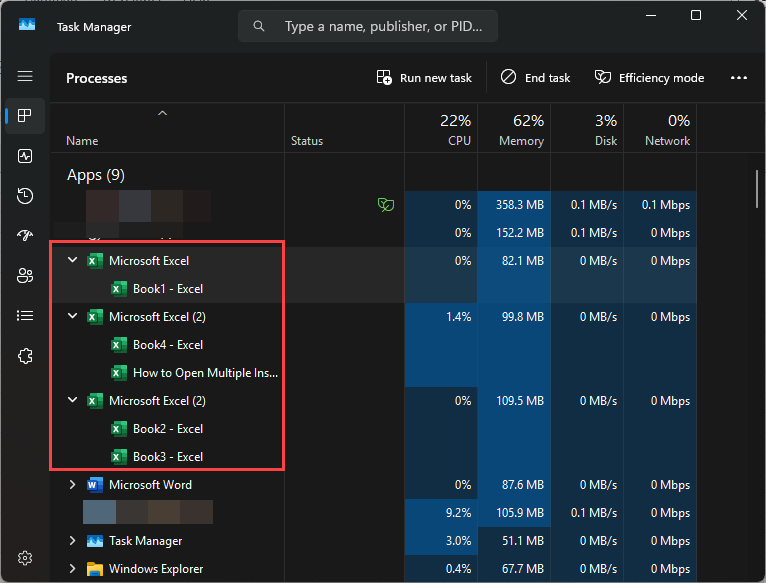Click the Apps (9) group heading
This screenshot has width=766, height=583.
[x=96, y=175]
